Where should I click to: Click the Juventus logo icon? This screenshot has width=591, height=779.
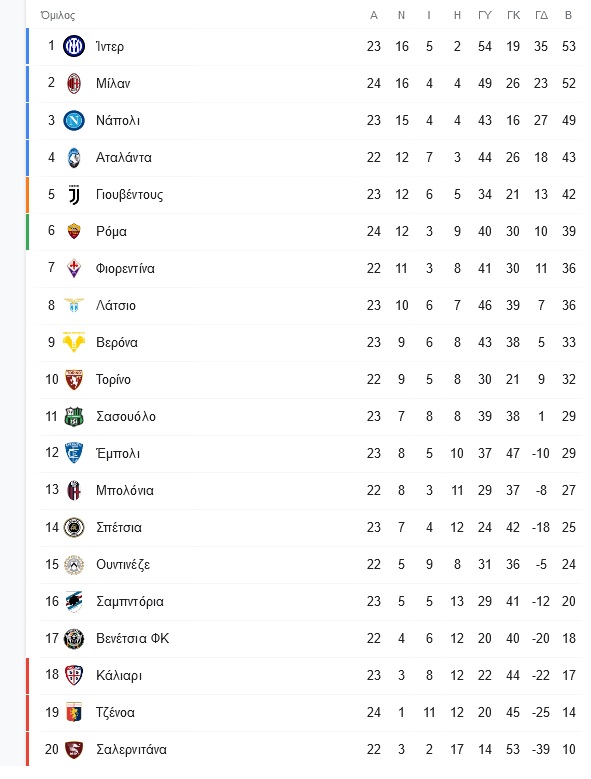pyautogui.click(x=74, y=194)
